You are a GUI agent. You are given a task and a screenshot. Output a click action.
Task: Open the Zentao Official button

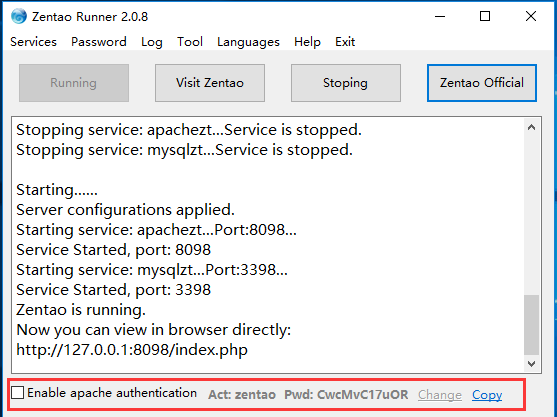point(482,83)
